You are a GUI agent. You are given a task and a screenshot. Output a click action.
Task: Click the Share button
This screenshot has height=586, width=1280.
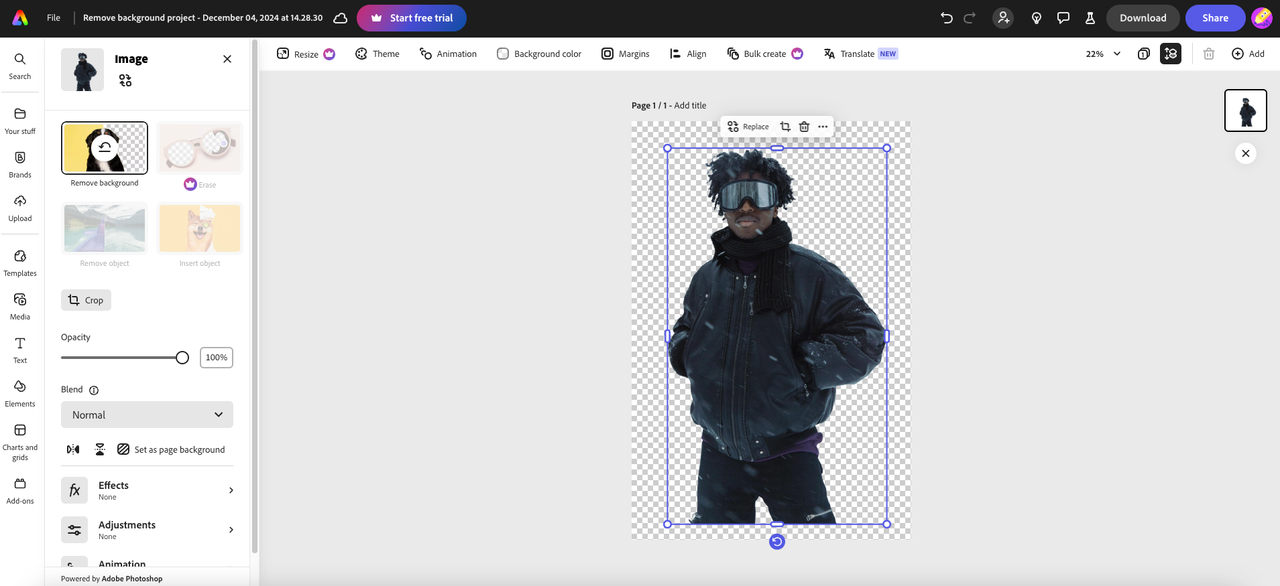coord(1215,18)
